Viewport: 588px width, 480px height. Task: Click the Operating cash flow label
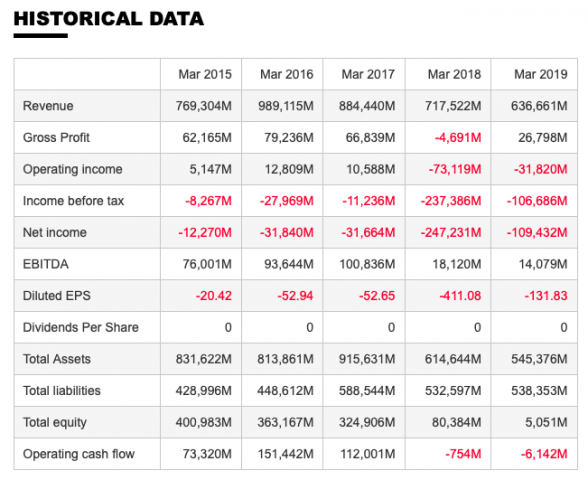[79, 454]
